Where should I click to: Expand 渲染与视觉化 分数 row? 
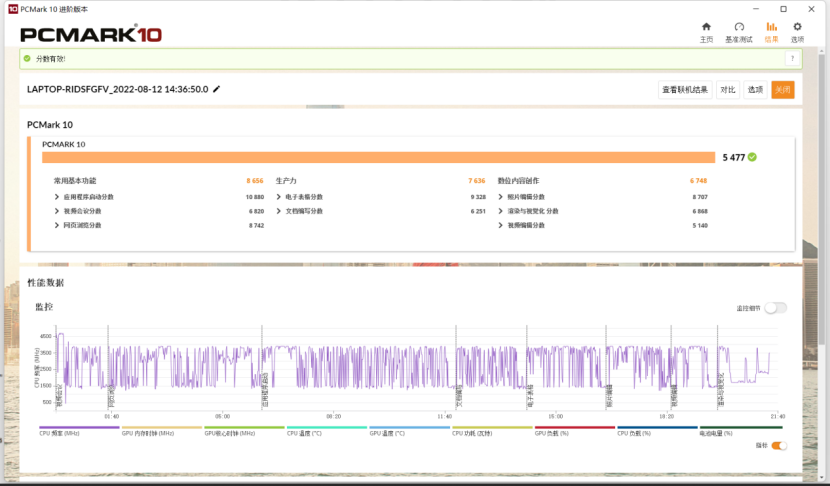[x=500, y=211]
